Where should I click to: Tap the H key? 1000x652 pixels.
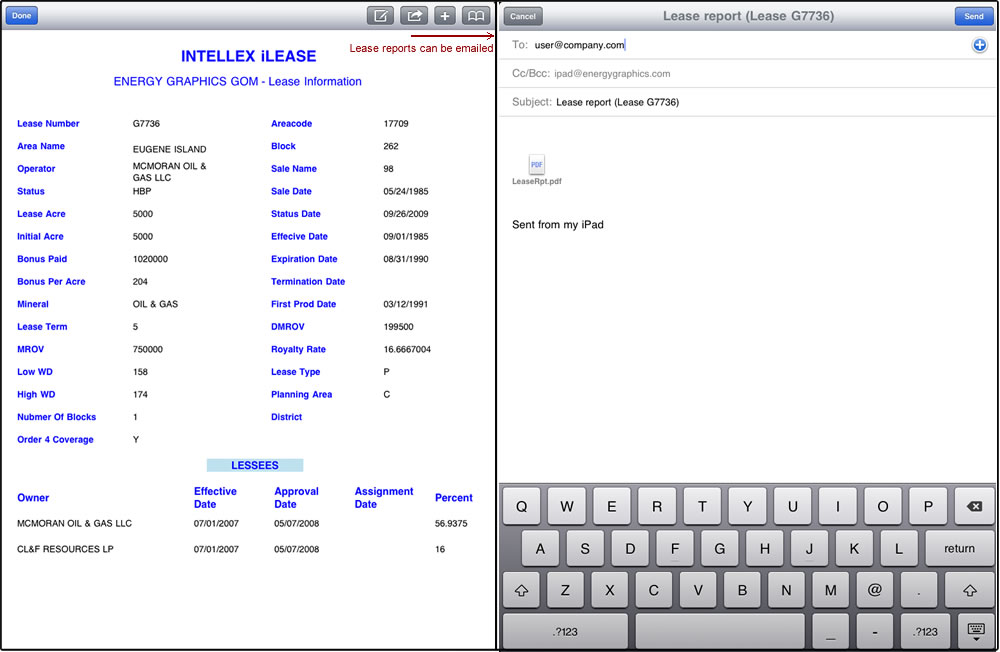point(765,548)
